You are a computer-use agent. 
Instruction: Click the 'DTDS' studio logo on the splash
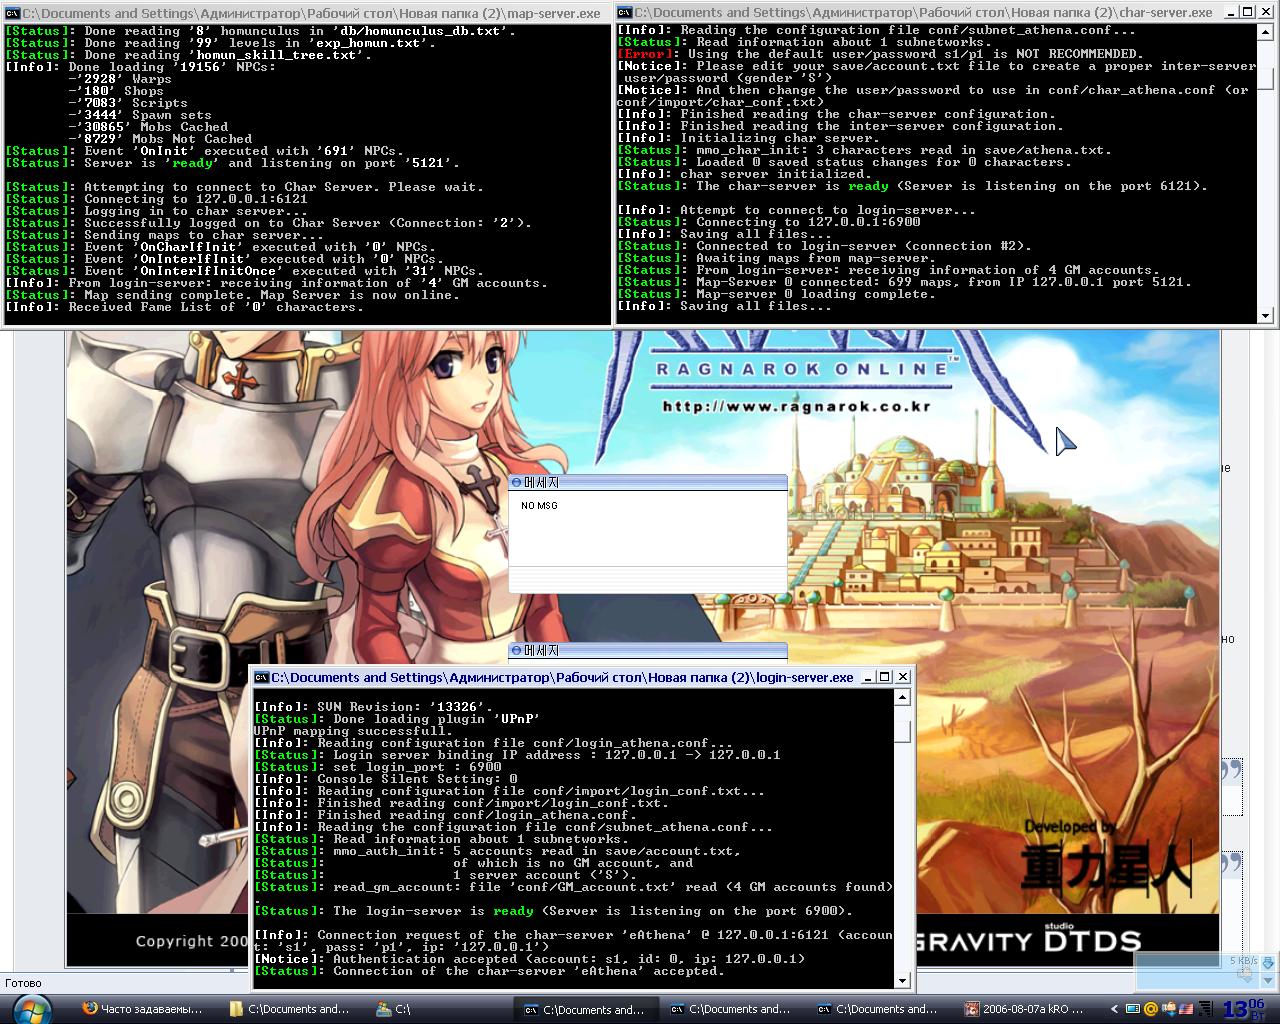1092,940
